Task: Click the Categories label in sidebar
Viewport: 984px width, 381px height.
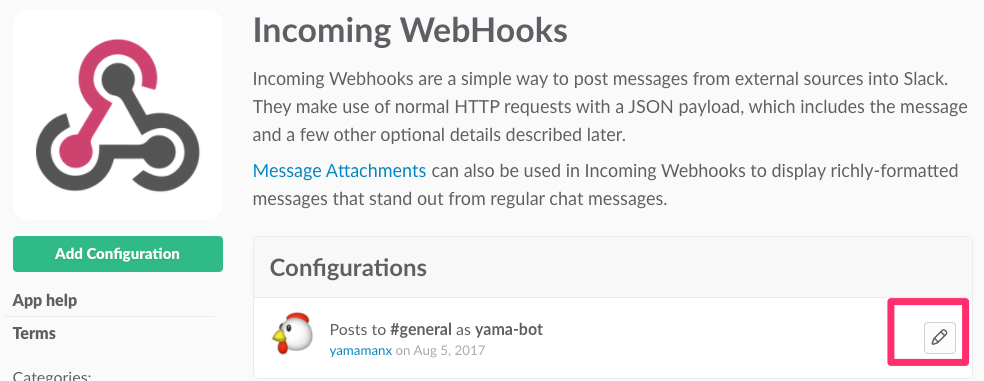Action: pos(52,376)
